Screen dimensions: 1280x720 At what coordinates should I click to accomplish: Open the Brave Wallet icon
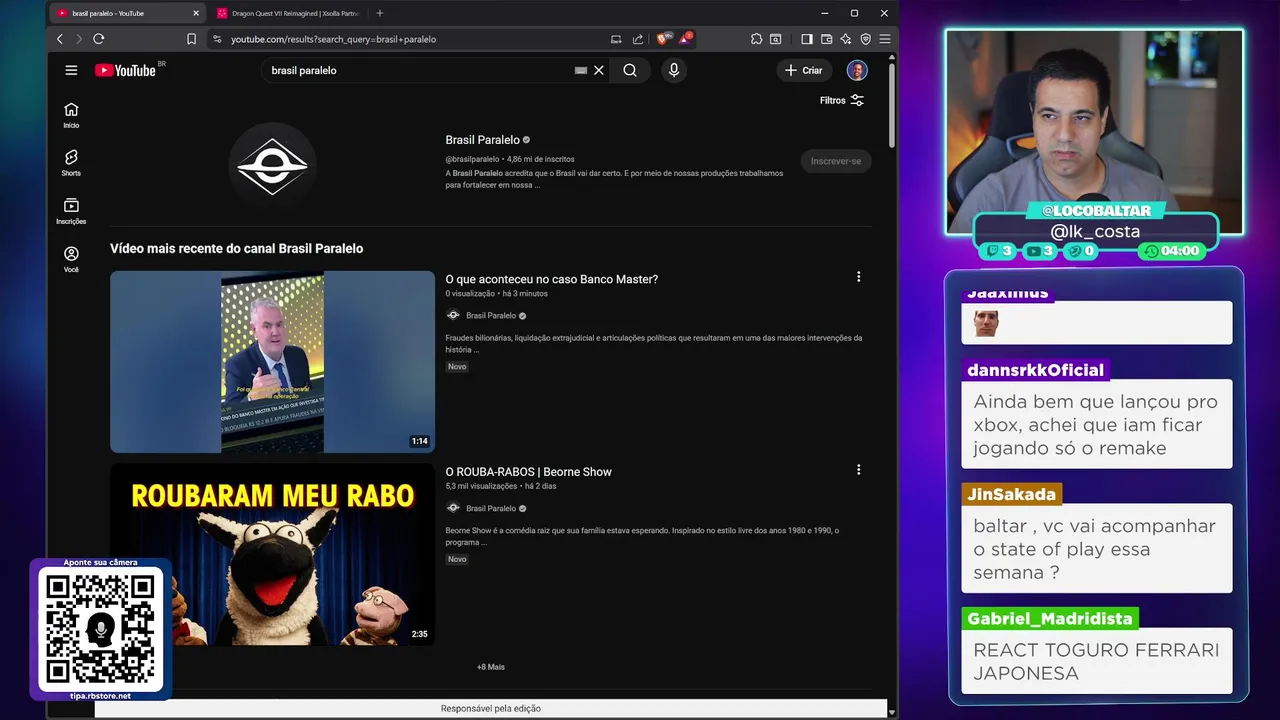point(826,39)
